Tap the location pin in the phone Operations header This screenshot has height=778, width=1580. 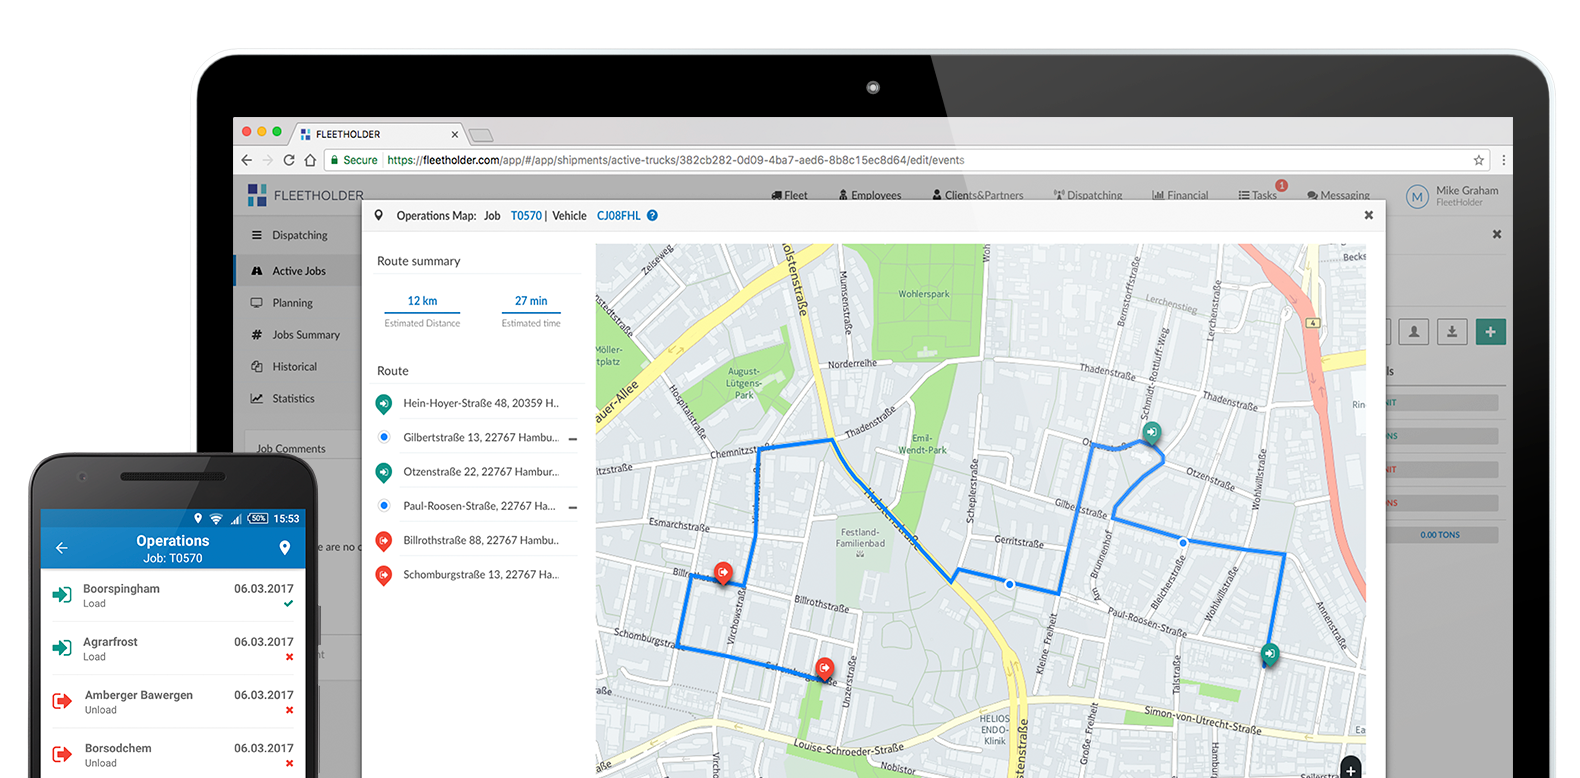coord(285,548)
